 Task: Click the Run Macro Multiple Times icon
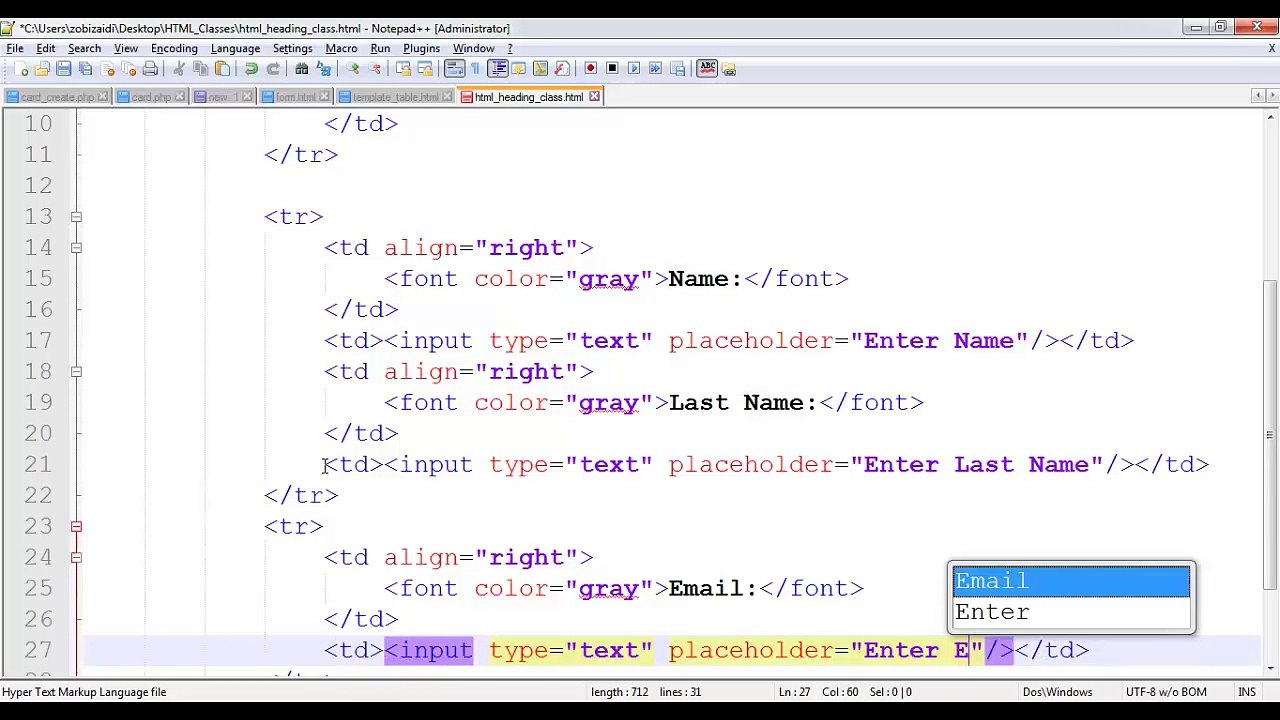pos(656,69)
